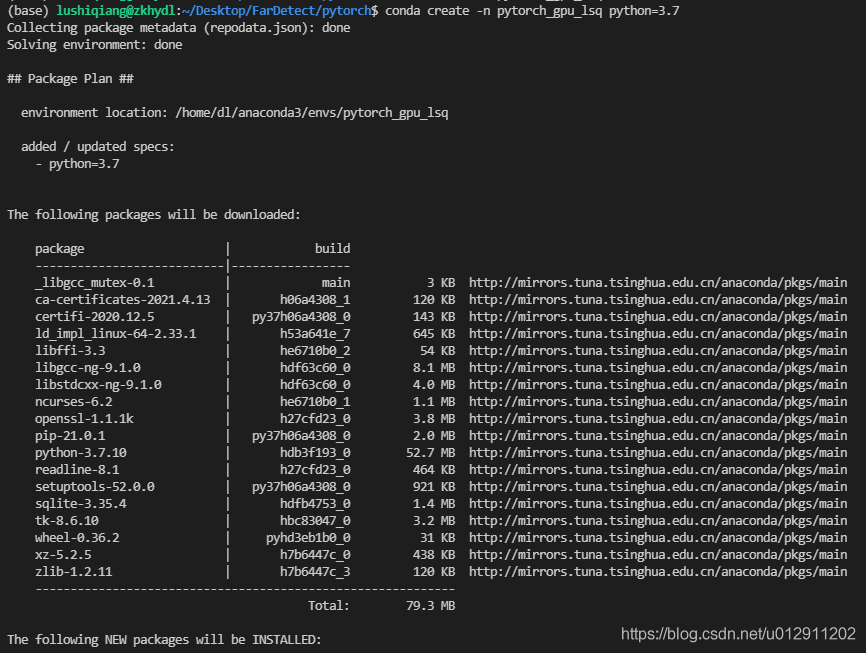Click the "## Package Plan ##" heading

click(70, 78)
